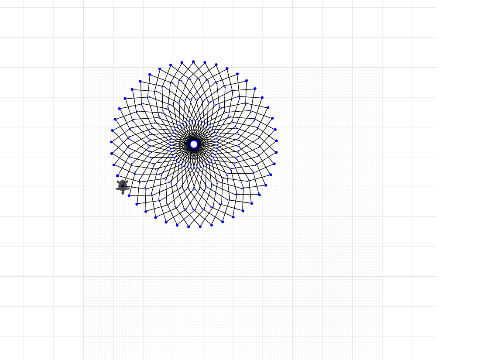Select the gray turtle sprite on canvas
Screen dimensions: 480x360
click(123, 187)
